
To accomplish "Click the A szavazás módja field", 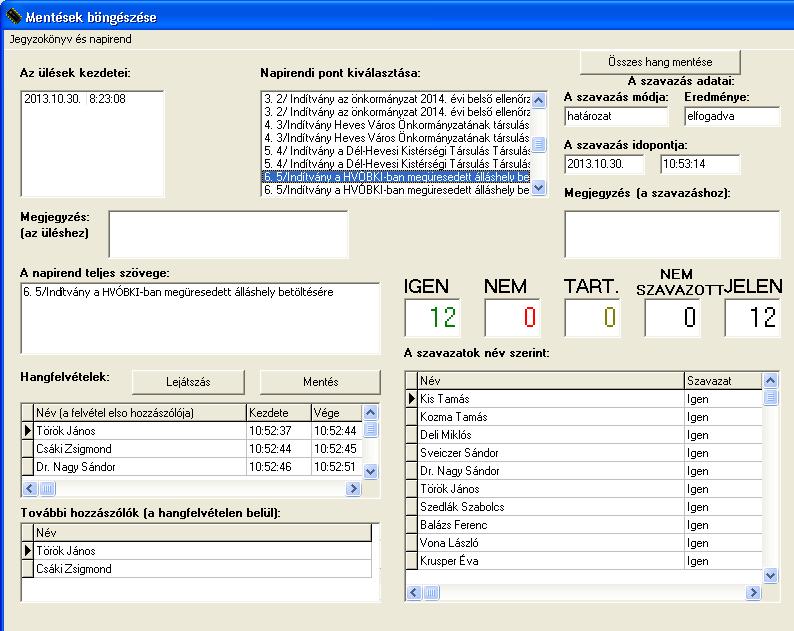I will click(x=616, y=116).
